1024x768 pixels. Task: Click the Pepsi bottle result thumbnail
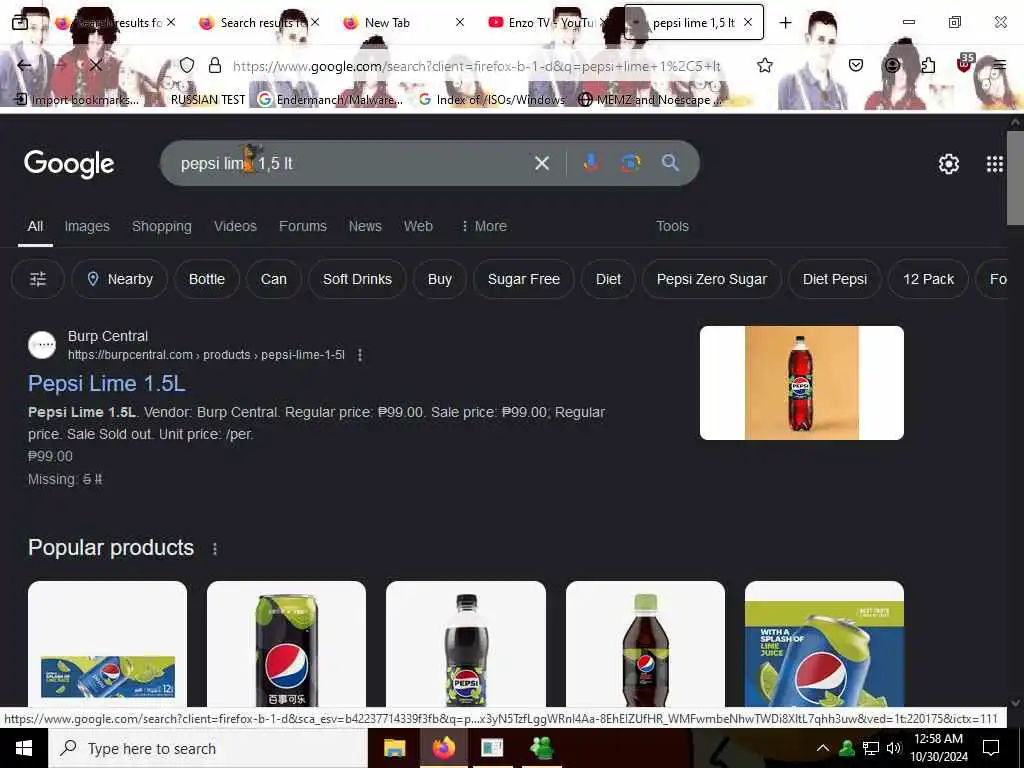pyautogui.click(x=801, y=383)
